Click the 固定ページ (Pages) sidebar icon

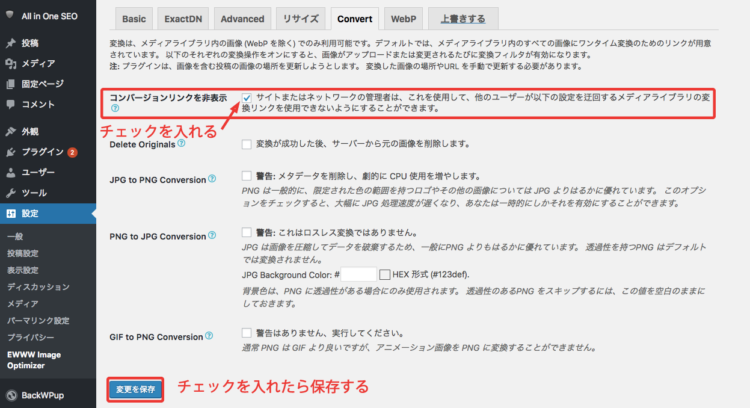click(x=10, y=83)
